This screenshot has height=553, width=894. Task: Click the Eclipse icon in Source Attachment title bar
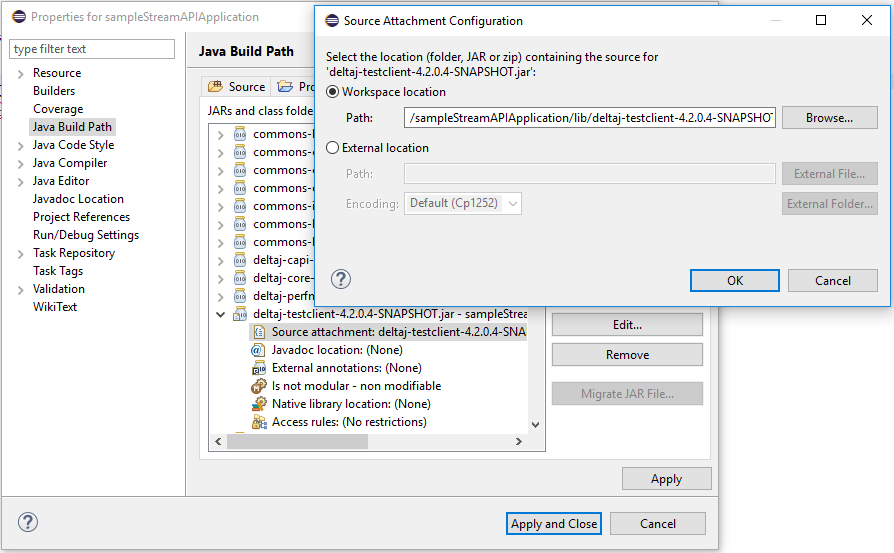pyautogui.click(x=332, y=21)
